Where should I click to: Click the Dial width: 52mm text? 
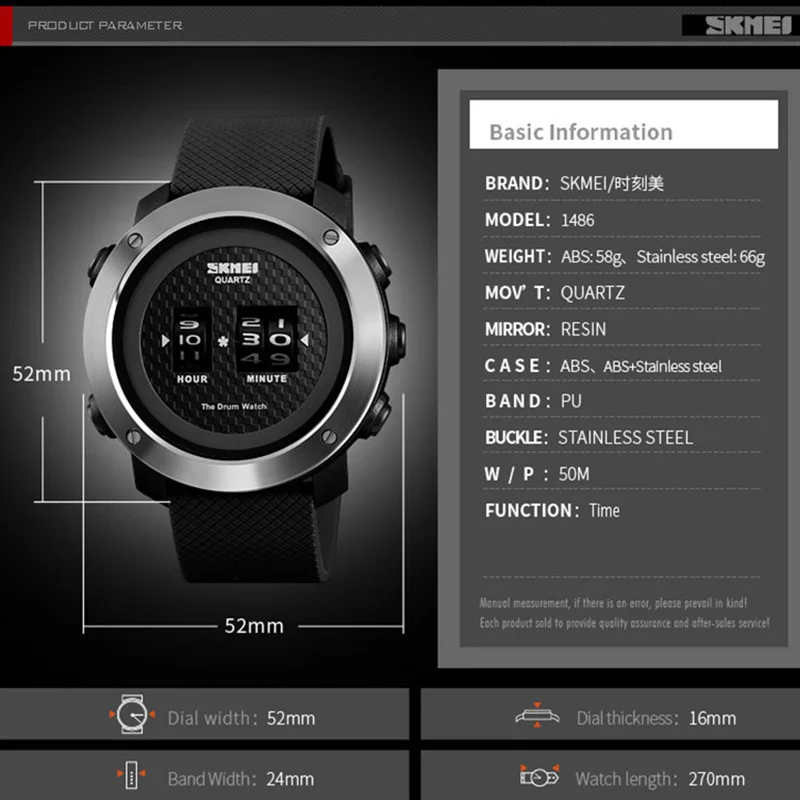241,718
